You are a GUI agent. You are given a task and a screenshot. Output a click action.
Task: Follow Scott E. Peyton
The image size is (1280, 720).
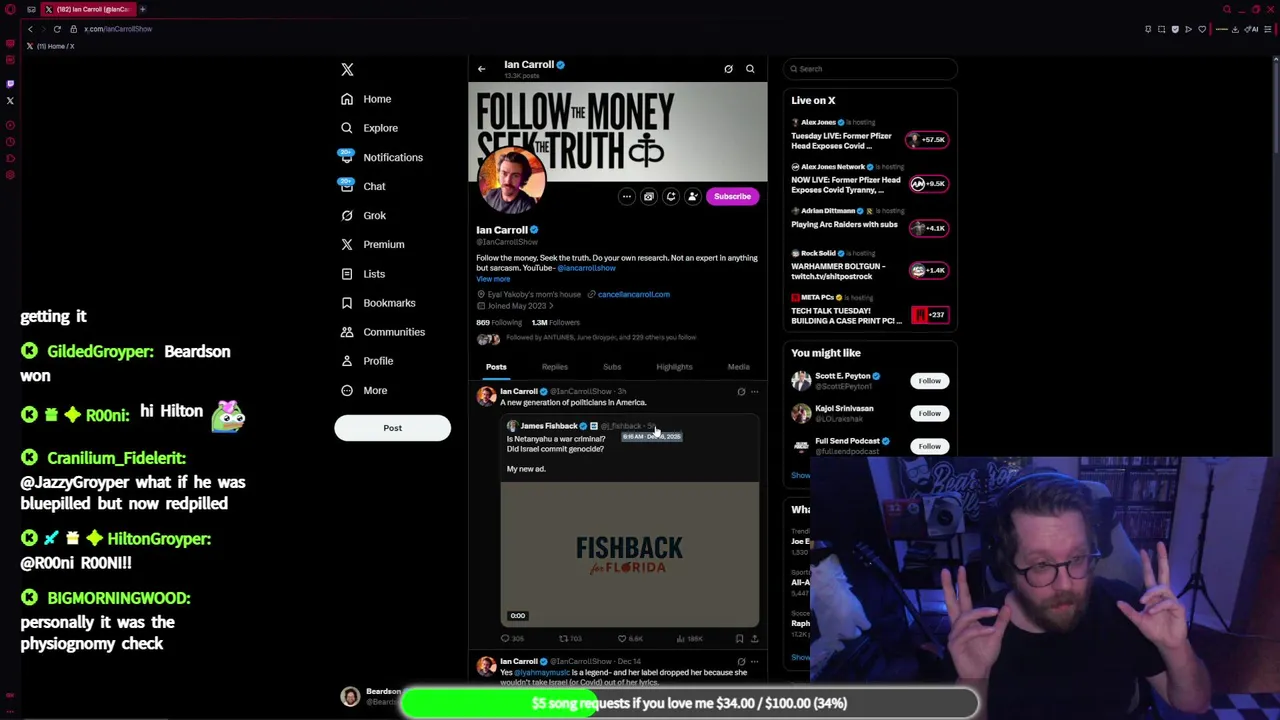[x=930, y=381]
